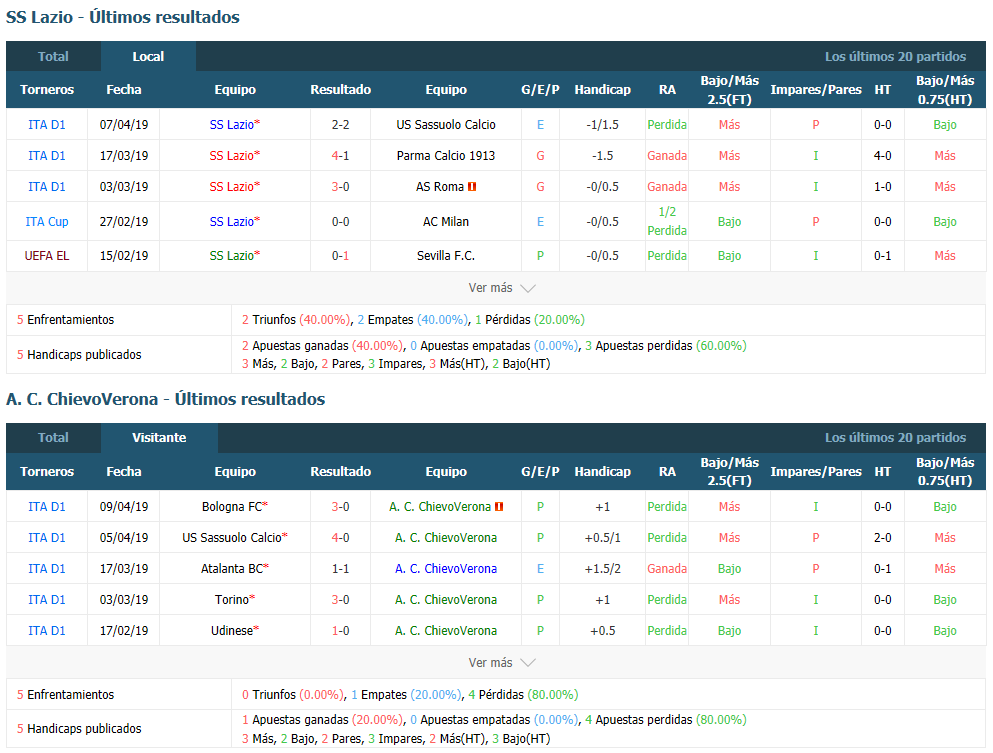Open Udinese team link
This screenshot has width=993, height=753.
[232, 631]
